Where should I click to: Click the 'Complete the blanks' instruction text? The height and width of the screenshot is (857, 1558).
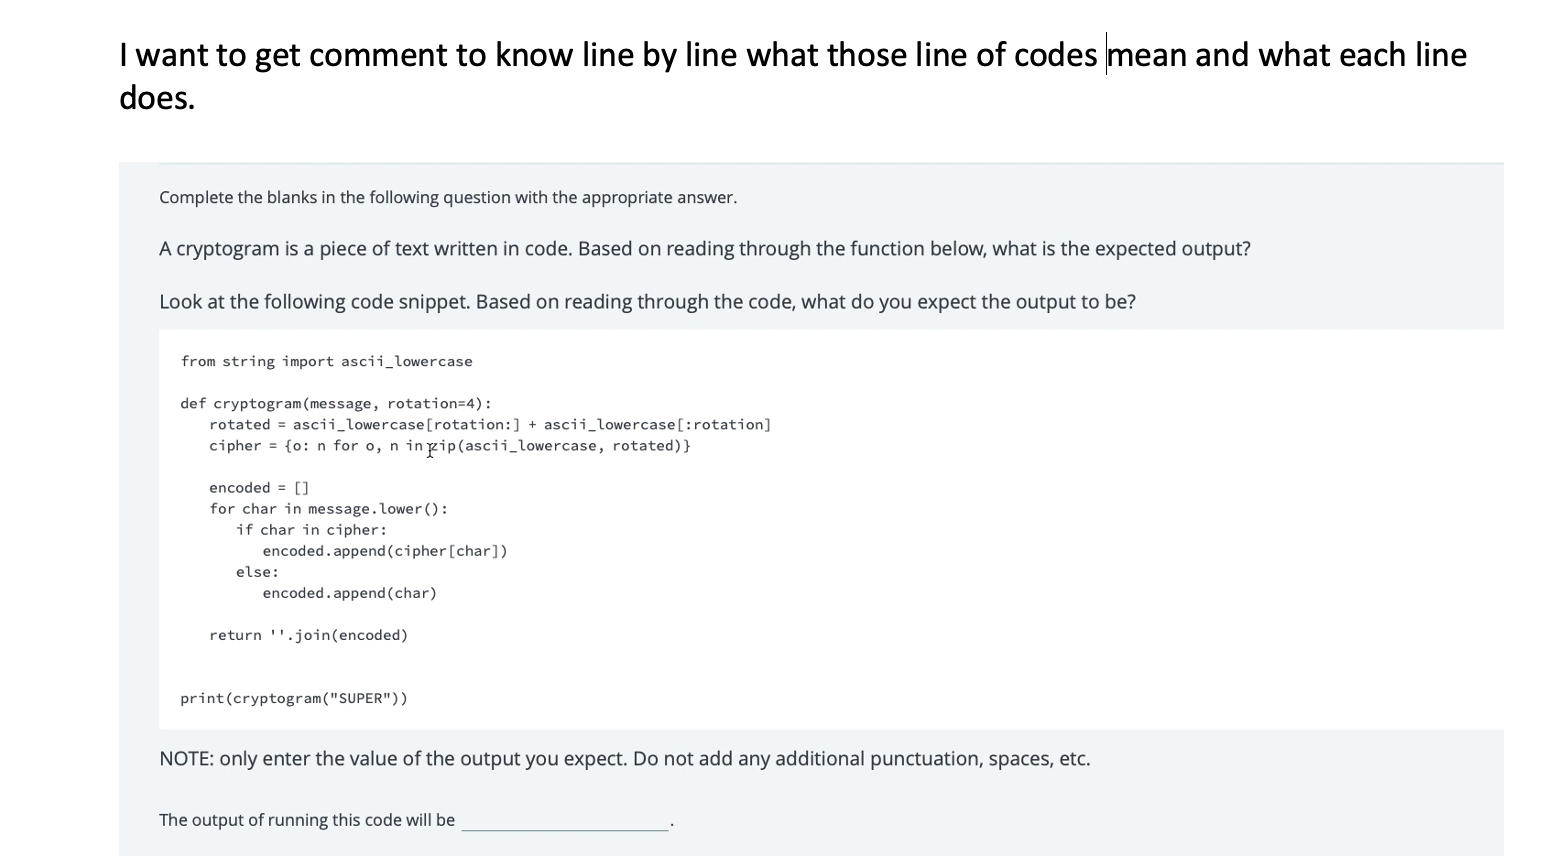[448, 197]
